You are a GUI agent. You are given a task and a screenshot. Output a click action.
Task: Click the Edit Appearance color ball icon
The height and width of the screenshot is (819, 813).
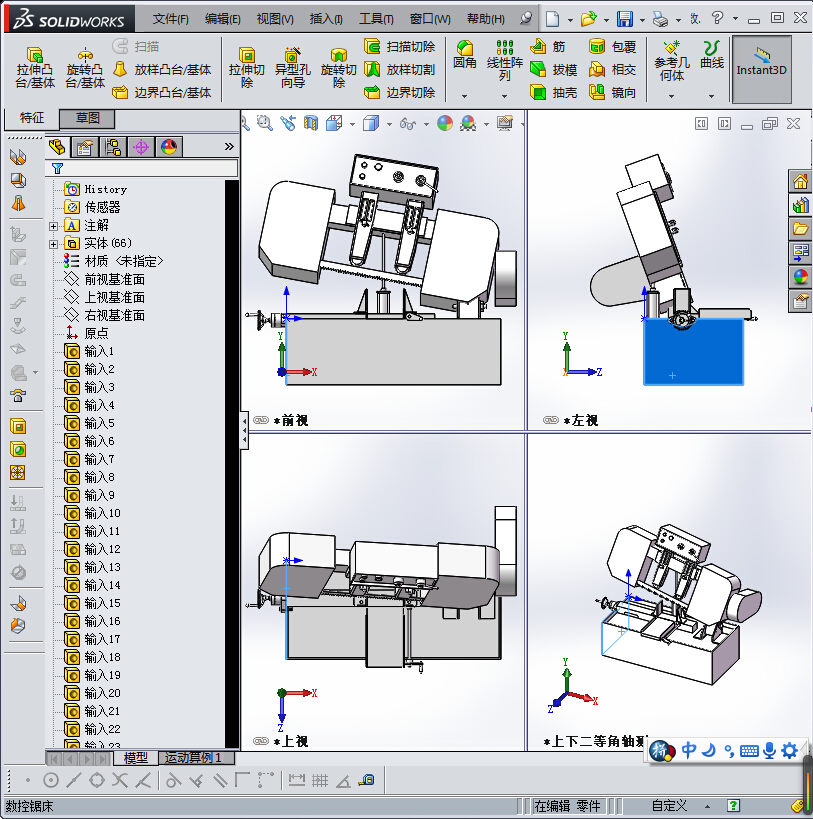[445, 123]
